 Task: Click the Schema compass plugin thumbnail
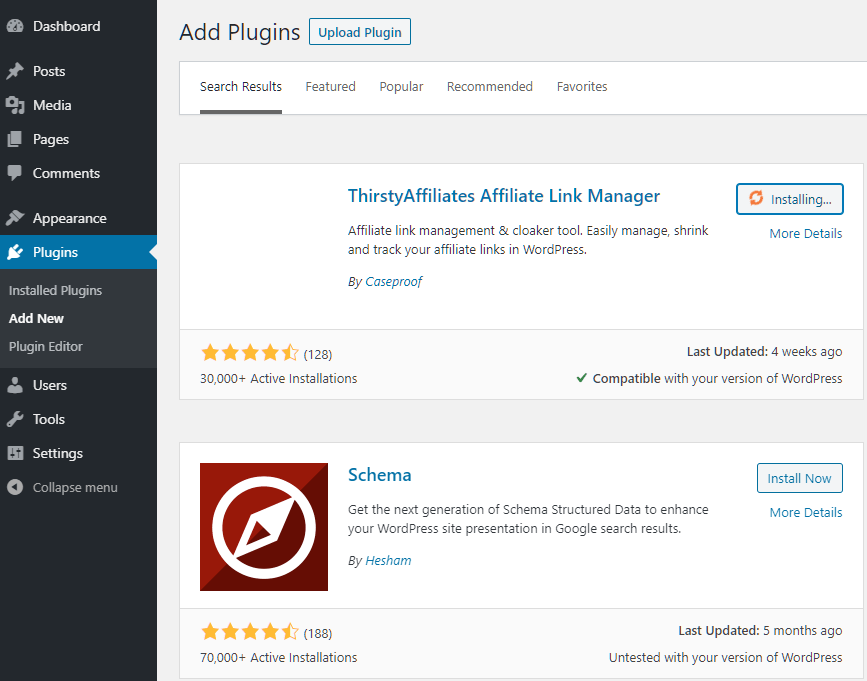coord(264,527)
